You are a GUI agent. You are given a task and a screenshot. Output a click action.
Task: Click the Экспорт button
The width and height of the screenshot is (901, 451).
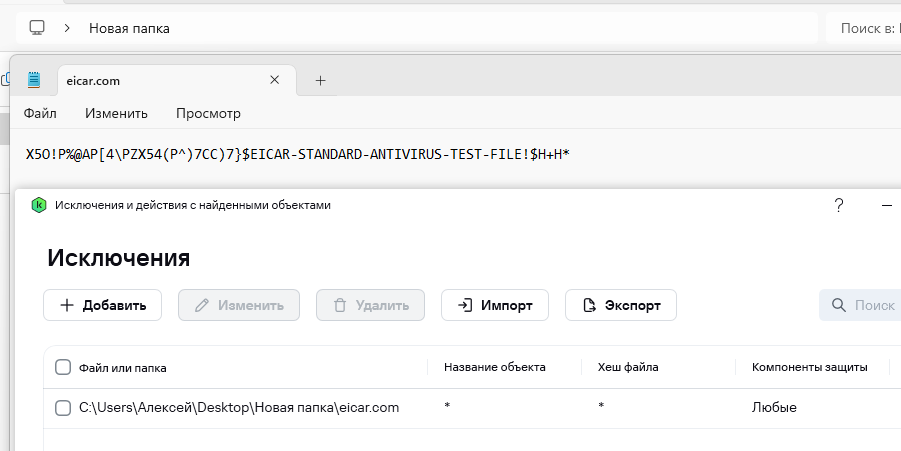pos(620,305)
